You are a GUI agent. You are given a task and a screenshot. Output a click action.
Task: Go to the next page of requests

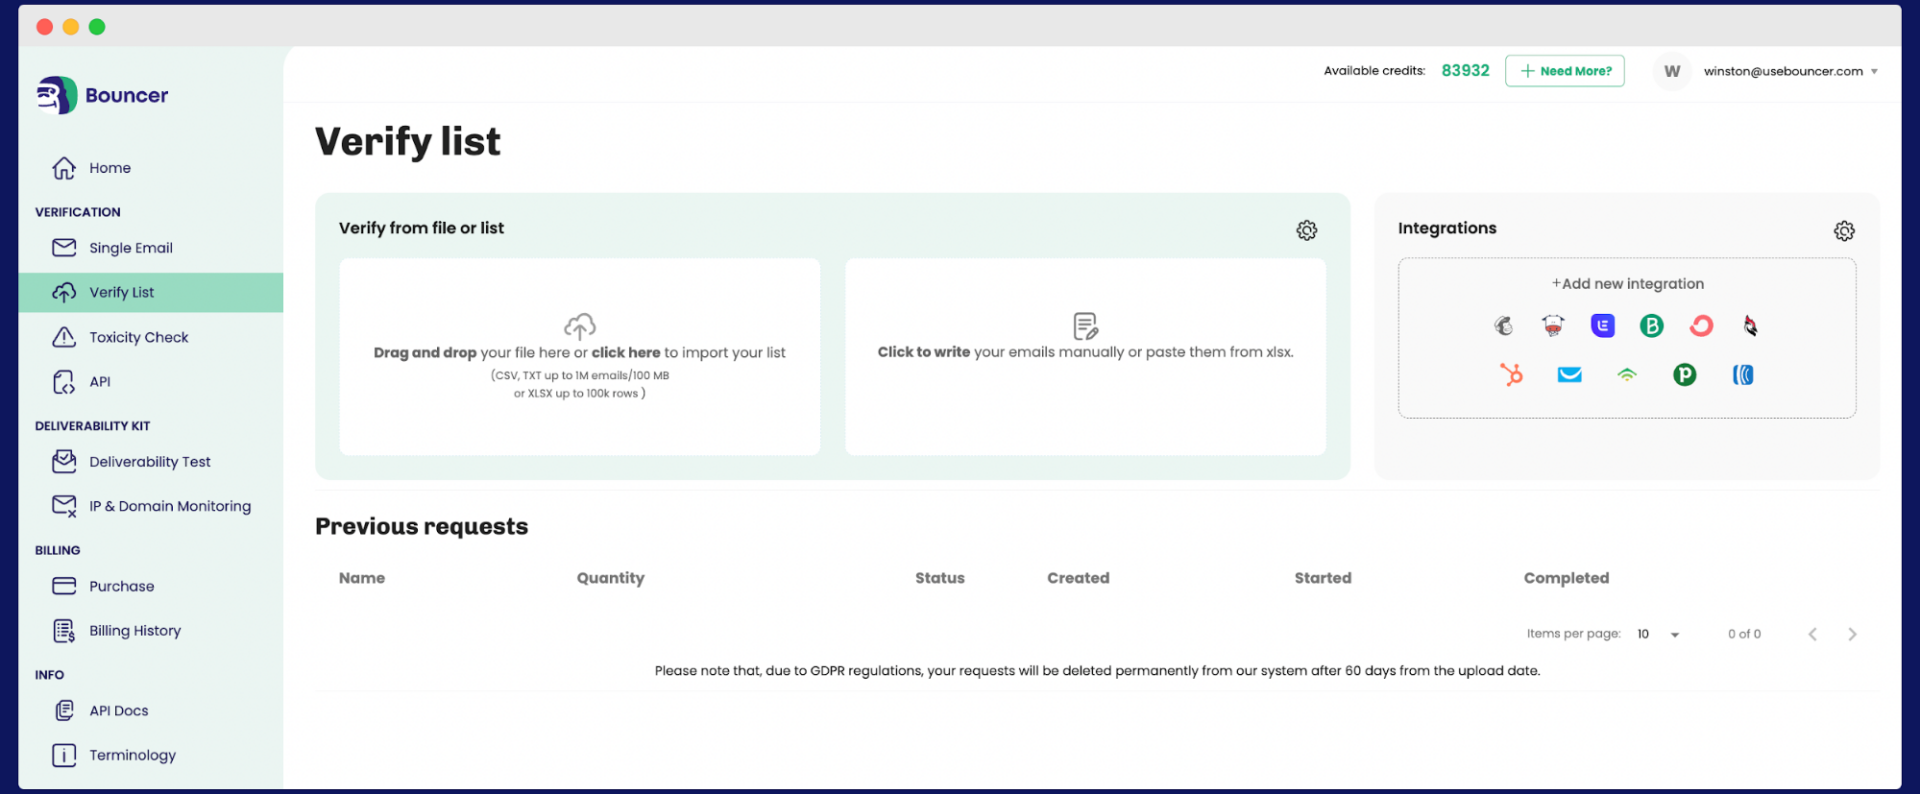pyautogui.click(x=1852, y=634)
